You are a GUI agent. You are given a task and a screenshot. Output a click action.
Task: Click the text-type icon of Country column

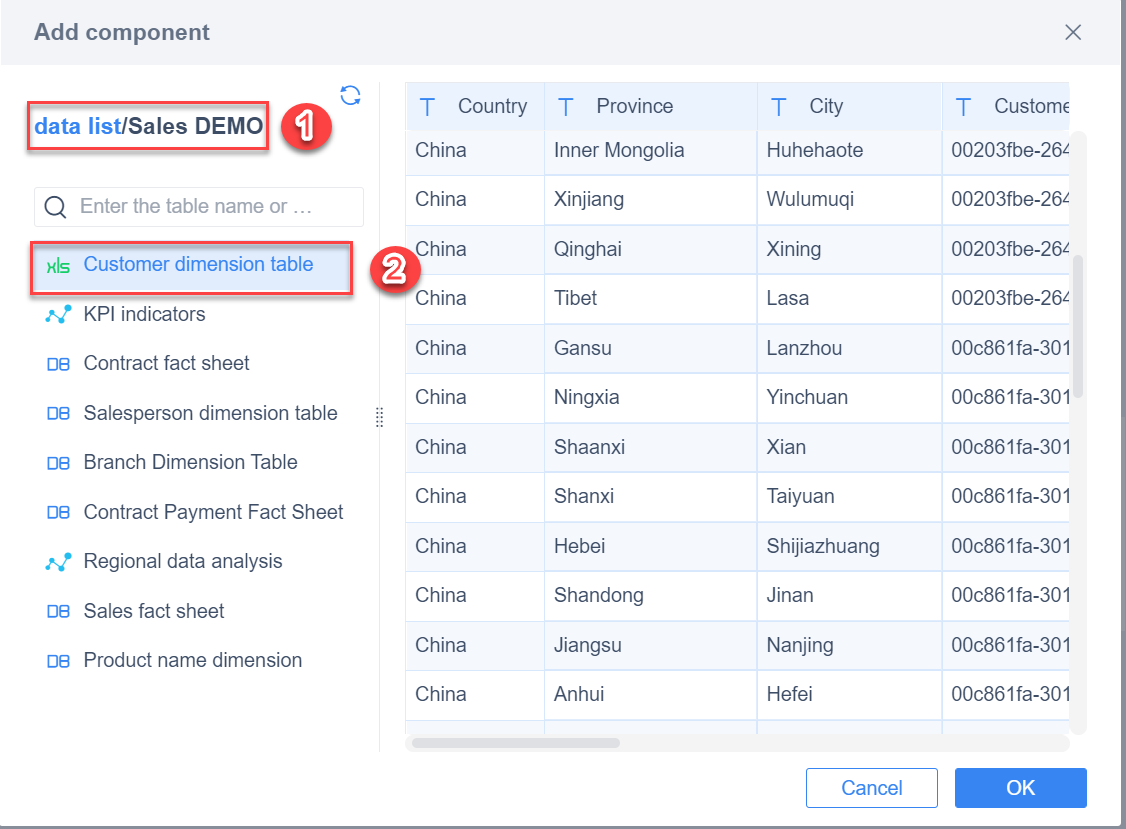click(x=427, y=107)
